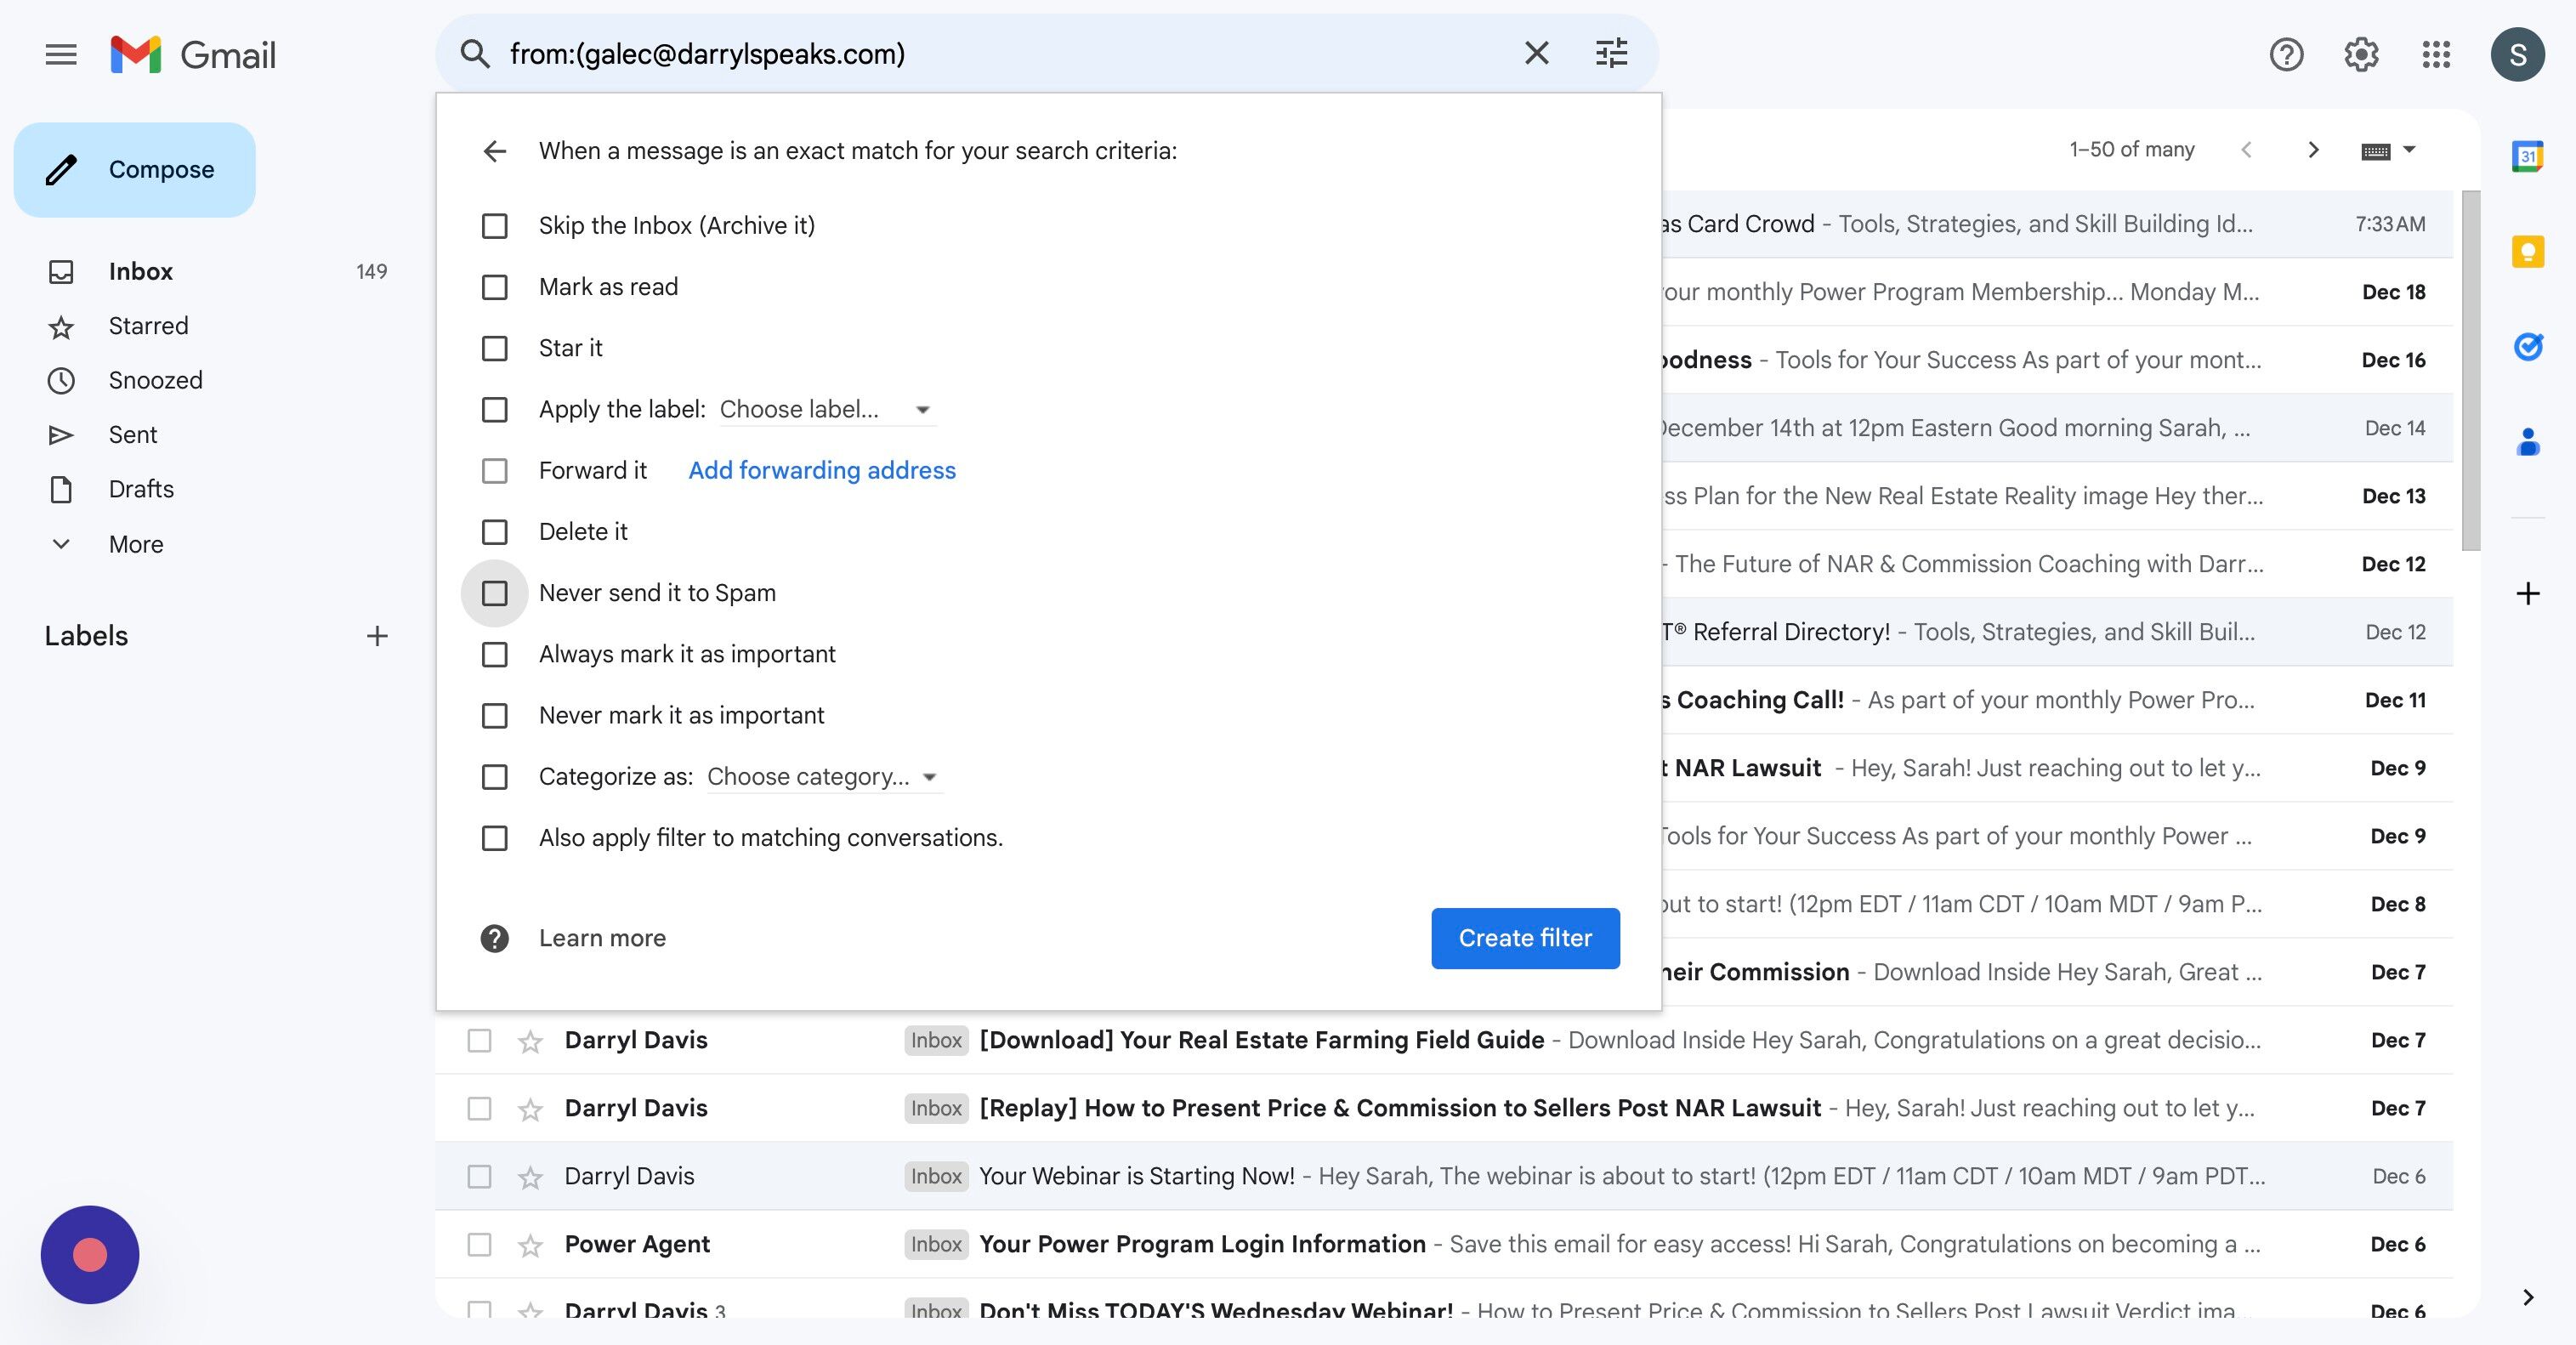
Task: Open the Starred folder
Action: click(x=148, y=326)
